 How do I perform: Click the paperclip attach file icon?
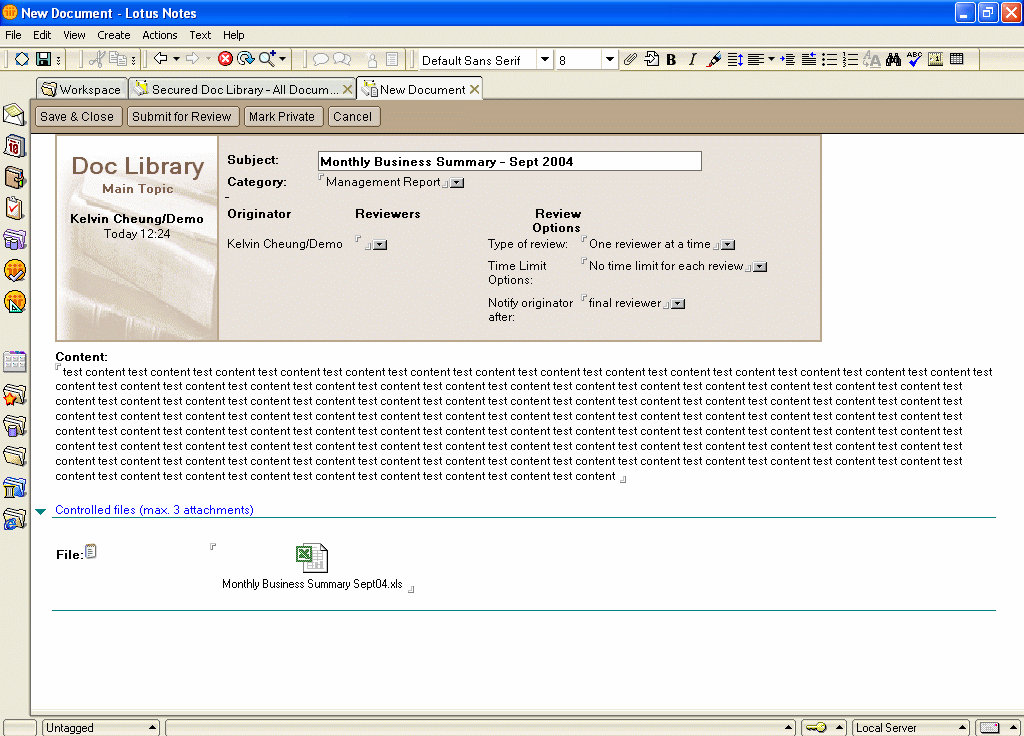click(630, 60)
